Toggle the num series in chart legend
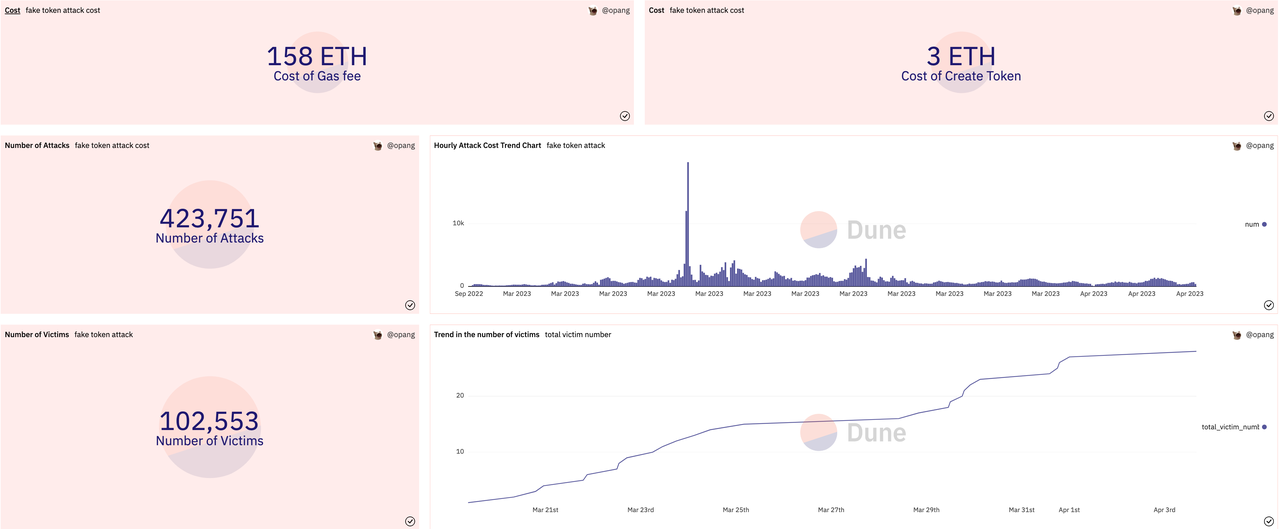Viewport: 1280px width, 529px height. point(1254,225)
